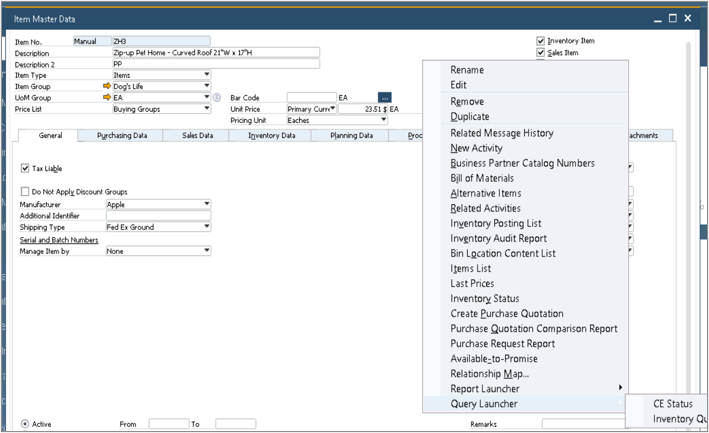Toggle the Inventory Item checkbox

(540, 41)
